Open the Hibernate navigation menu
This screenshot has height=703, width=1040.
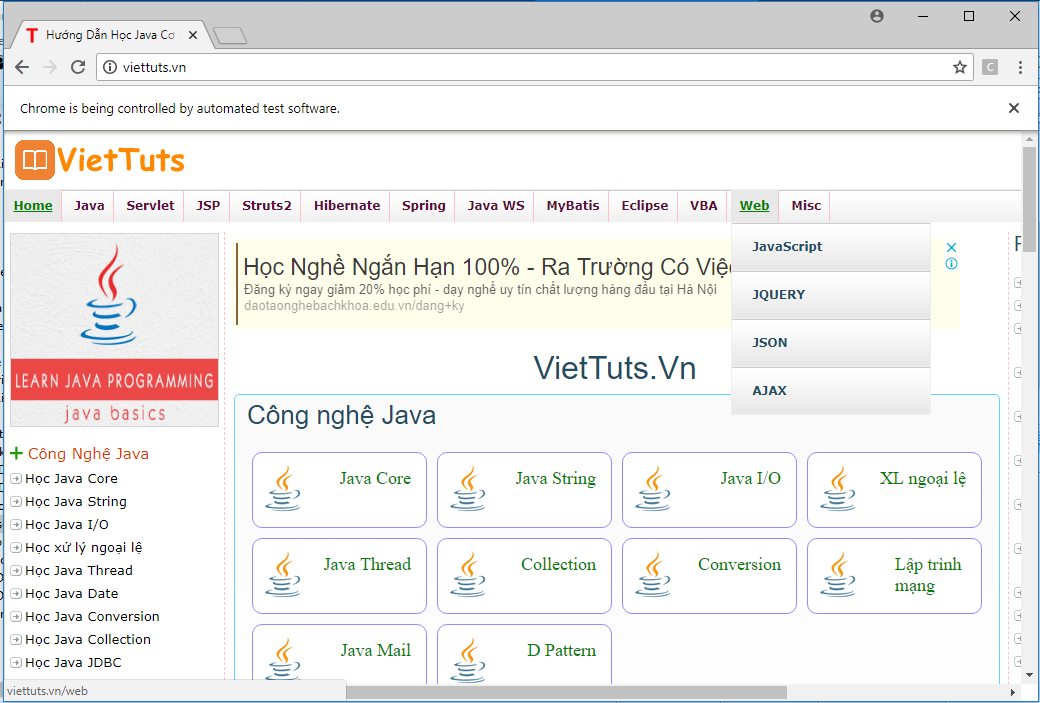tap(346, 206)
